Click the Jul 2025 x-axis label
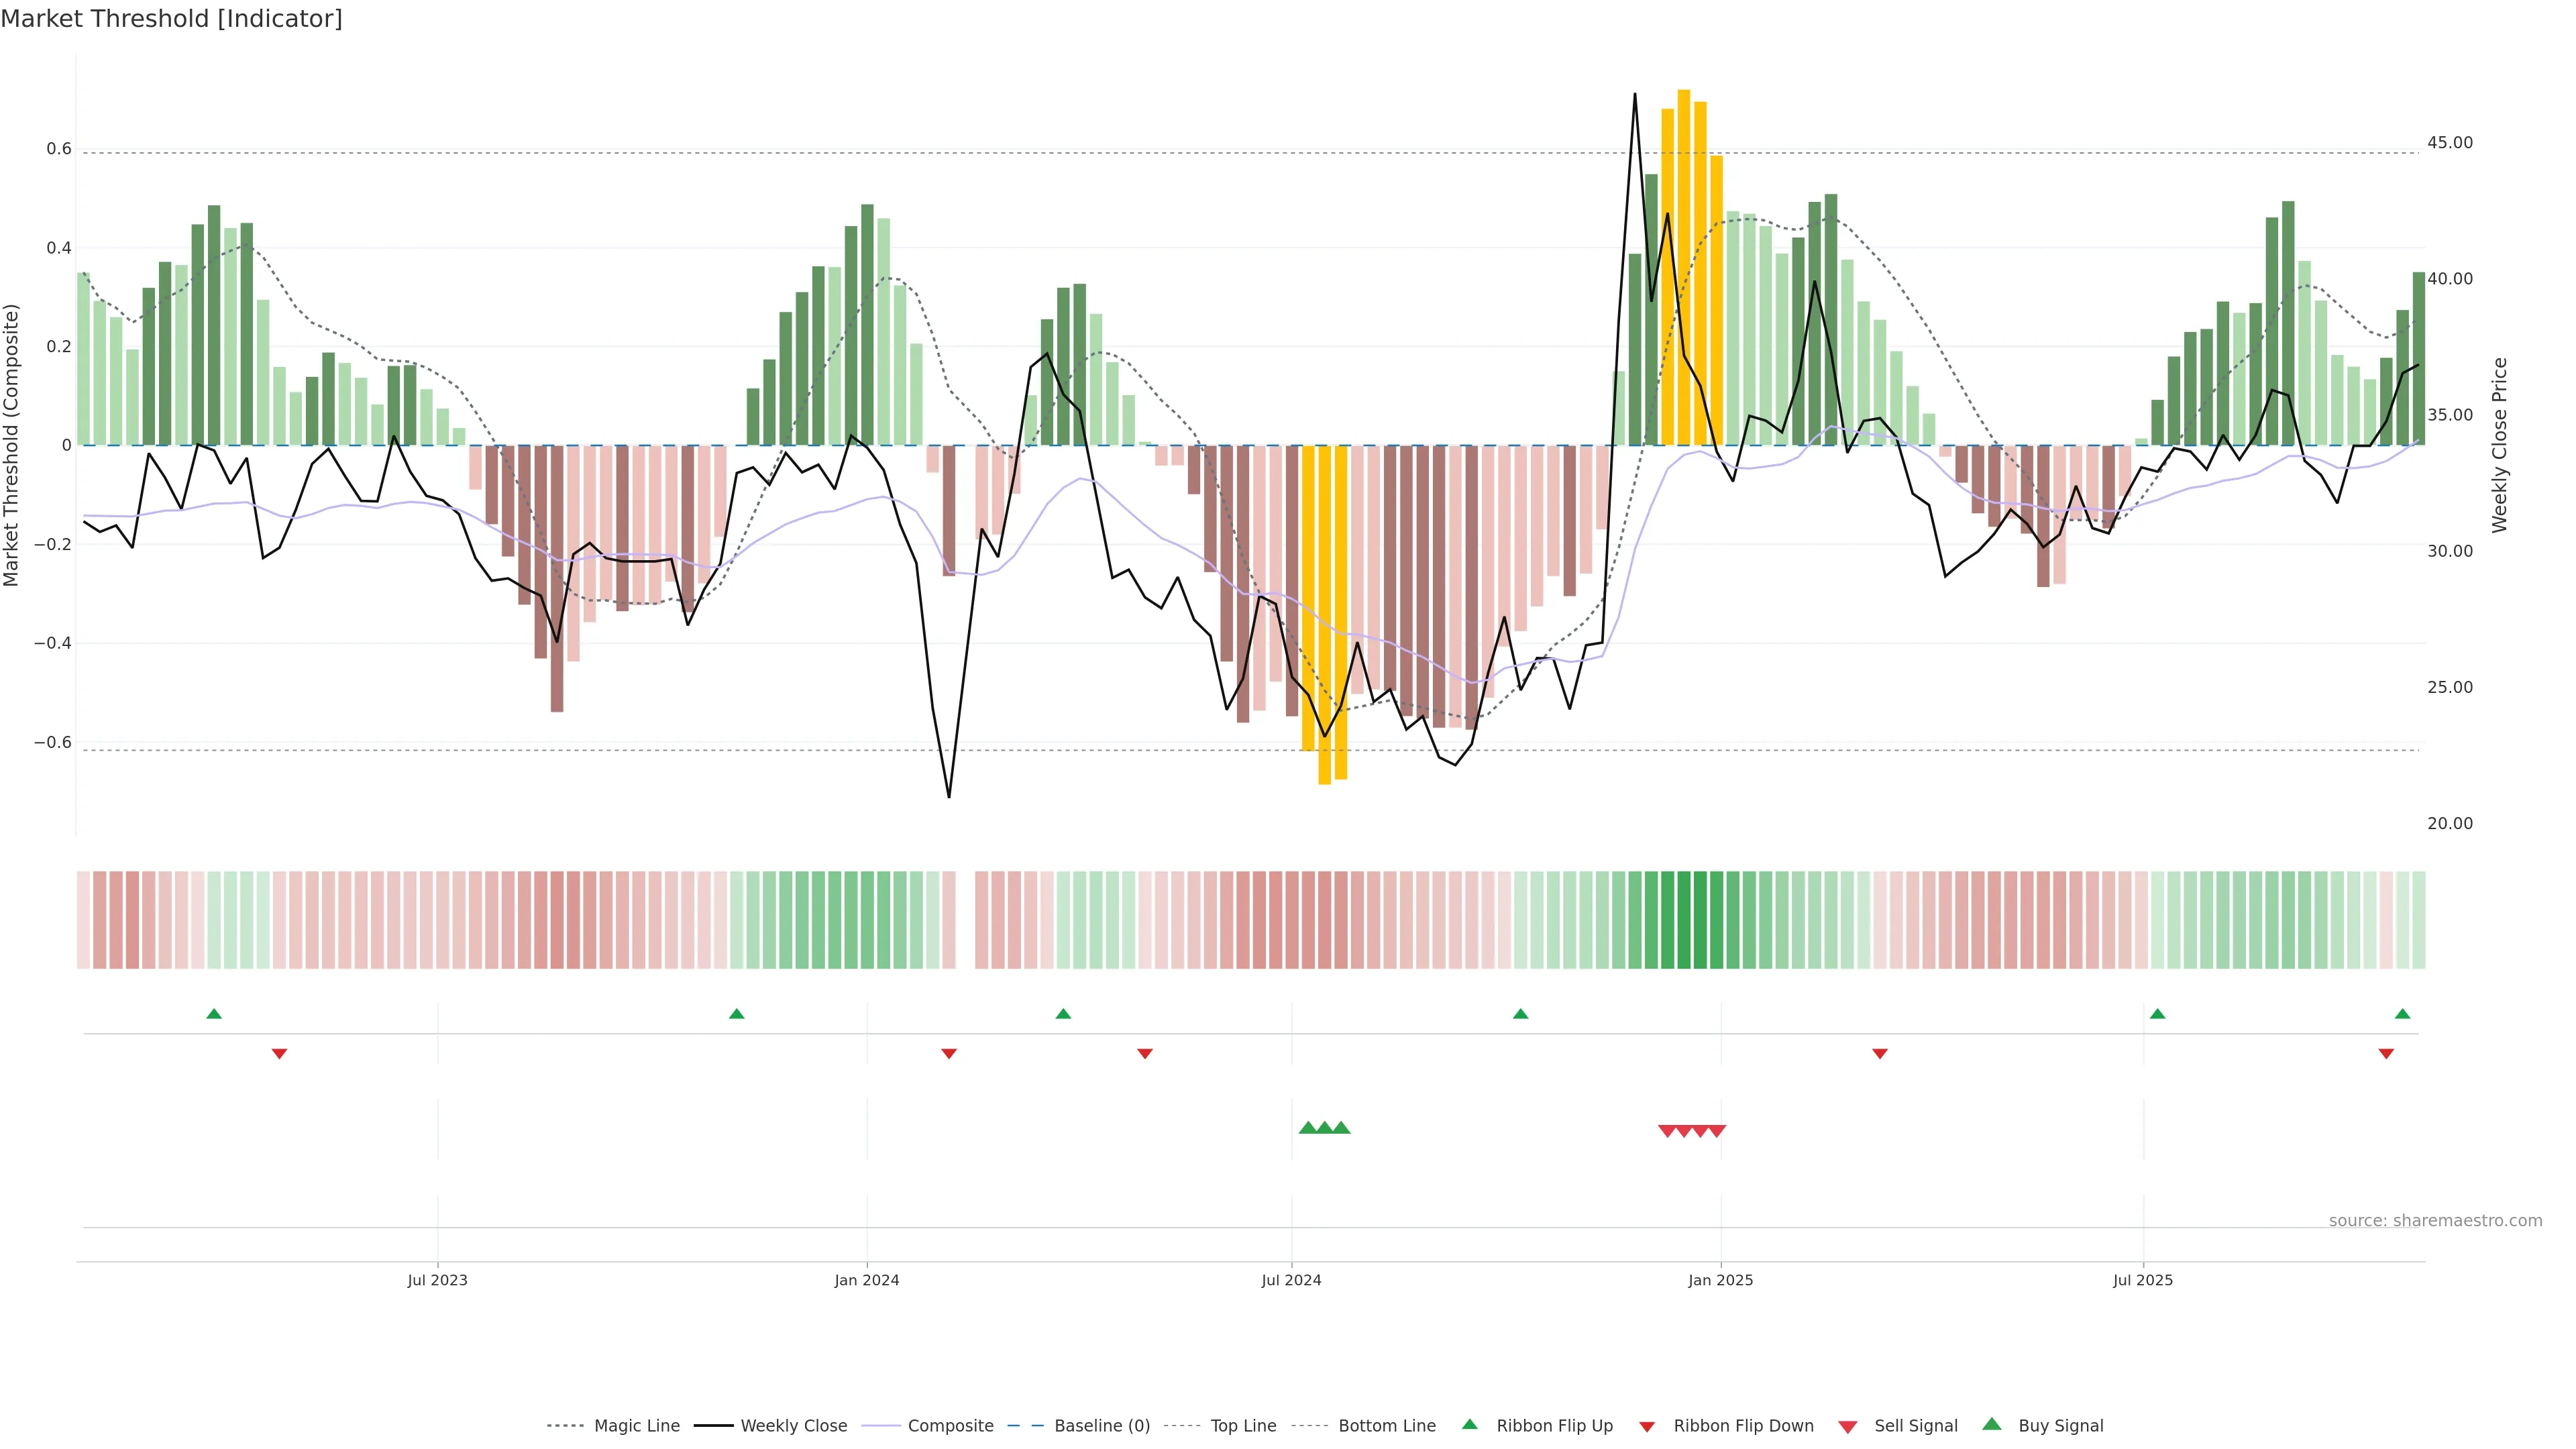Viewport: 2576px width, 1449px height. click(2143, 1280)
